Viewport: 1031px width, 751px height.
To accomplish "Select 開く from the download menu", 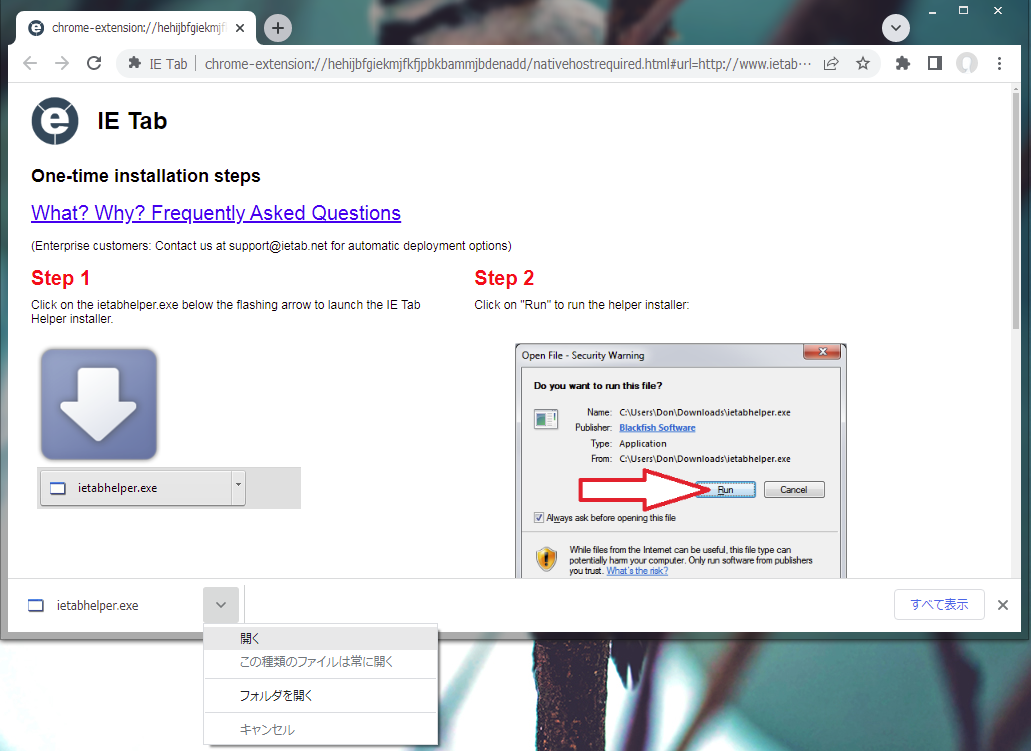I will 321,638.
